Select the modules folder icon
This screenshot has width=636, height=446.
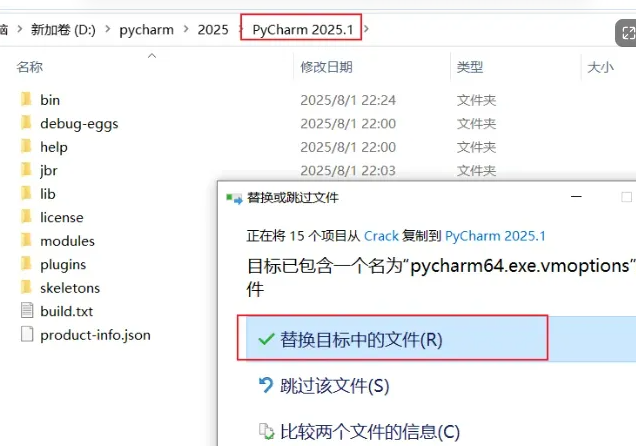[x=26, y=240]
